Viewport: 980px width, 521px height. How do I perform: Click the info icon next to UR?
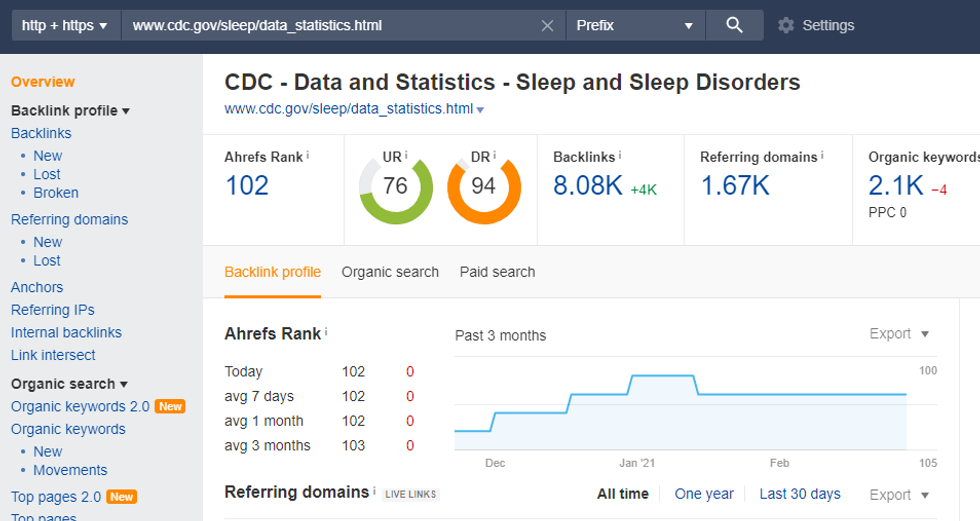click(x=406, y=155)
